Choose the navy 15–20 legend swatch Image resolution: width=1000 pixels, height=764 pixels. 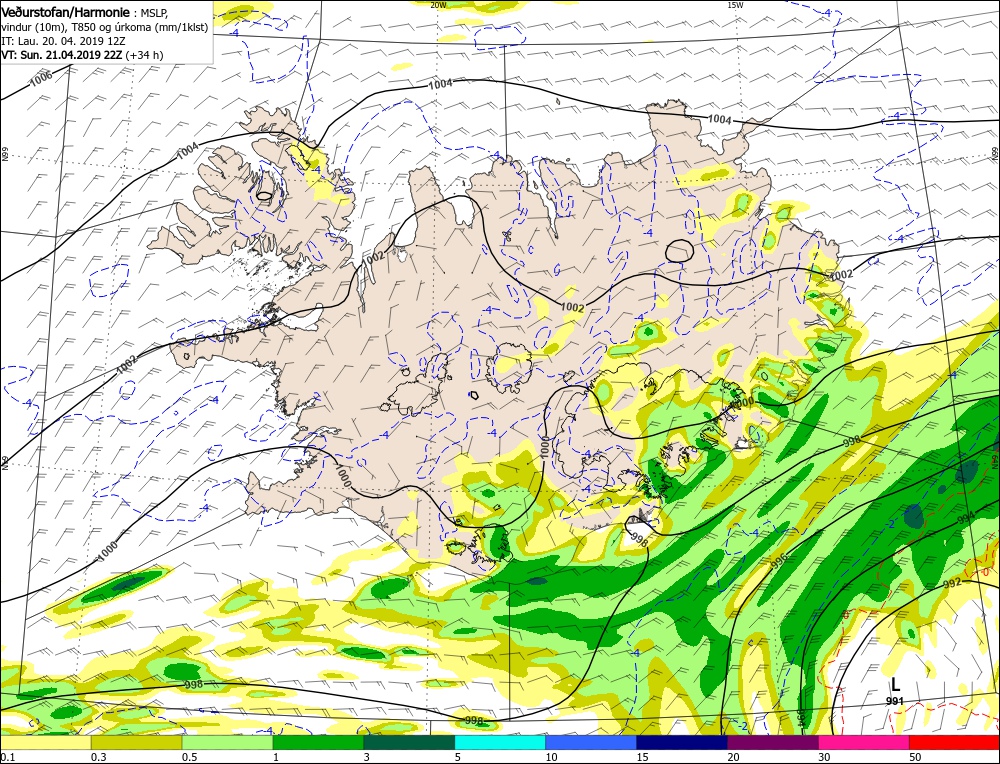coord(682,742)
